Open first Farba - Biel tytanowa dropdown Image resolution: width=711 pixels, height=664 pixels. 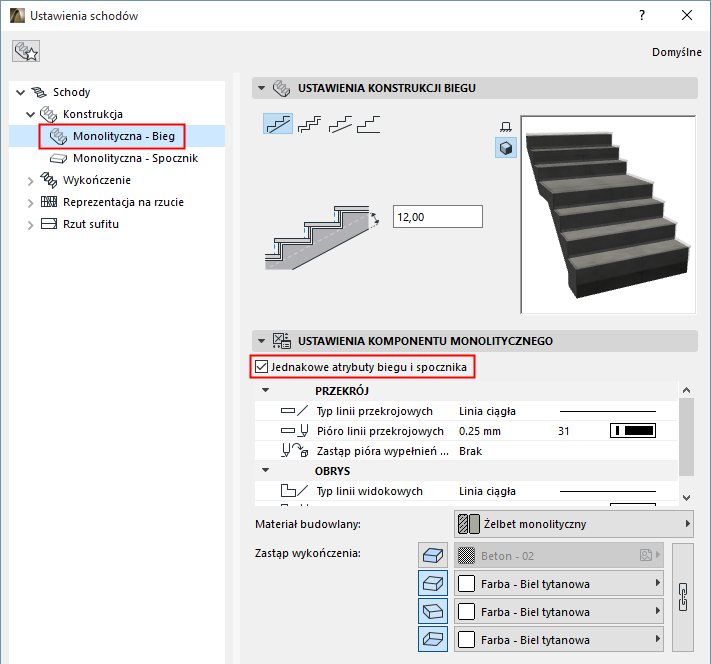(559, 583)
